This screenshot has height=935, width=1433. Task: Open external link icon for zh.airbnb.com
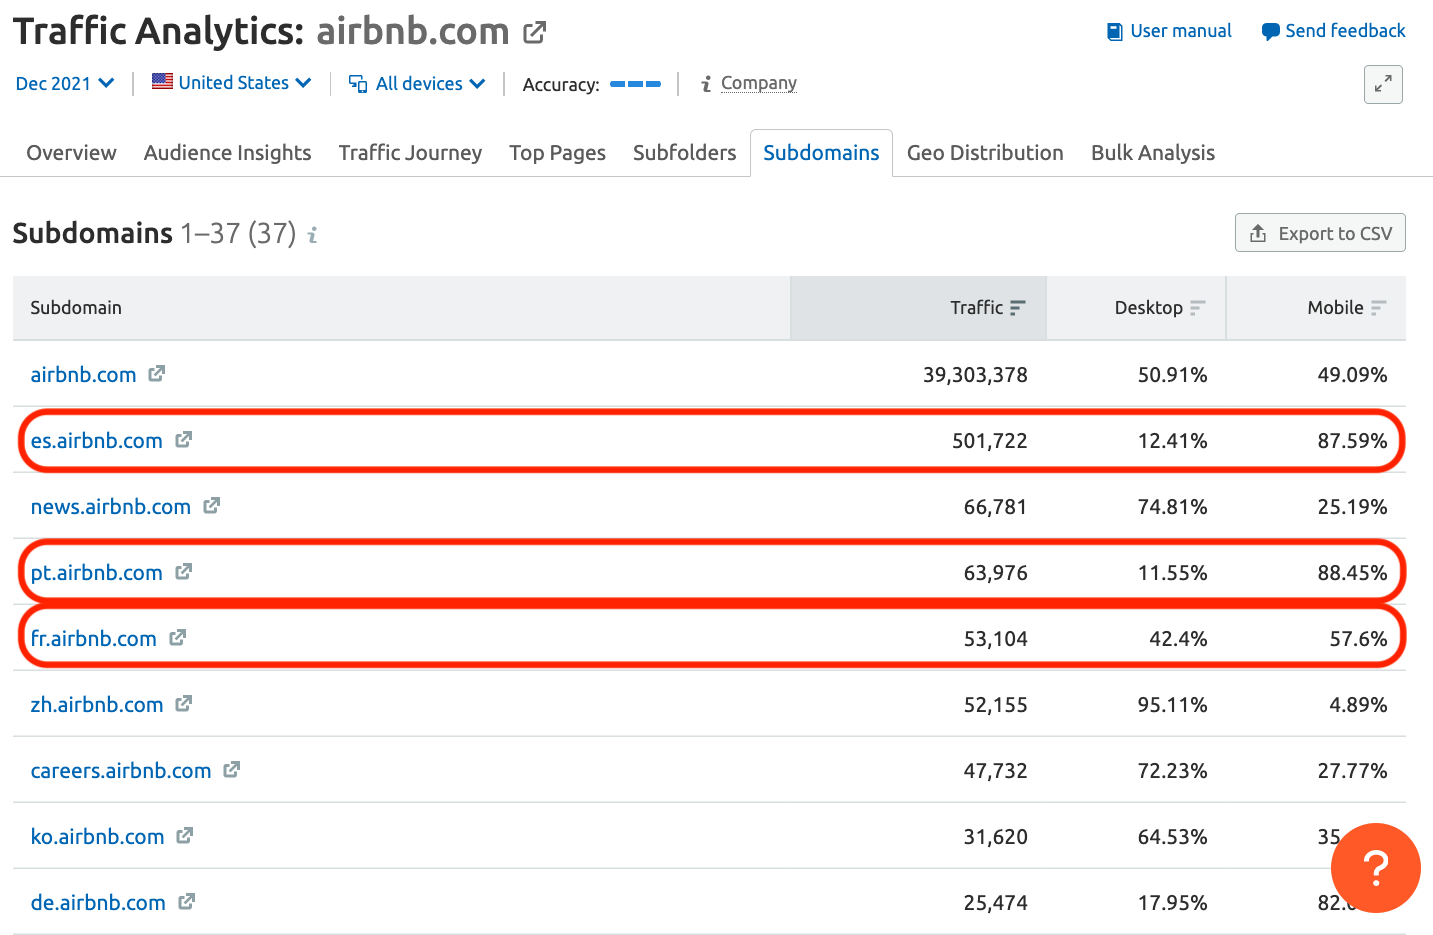click(184, 704)
